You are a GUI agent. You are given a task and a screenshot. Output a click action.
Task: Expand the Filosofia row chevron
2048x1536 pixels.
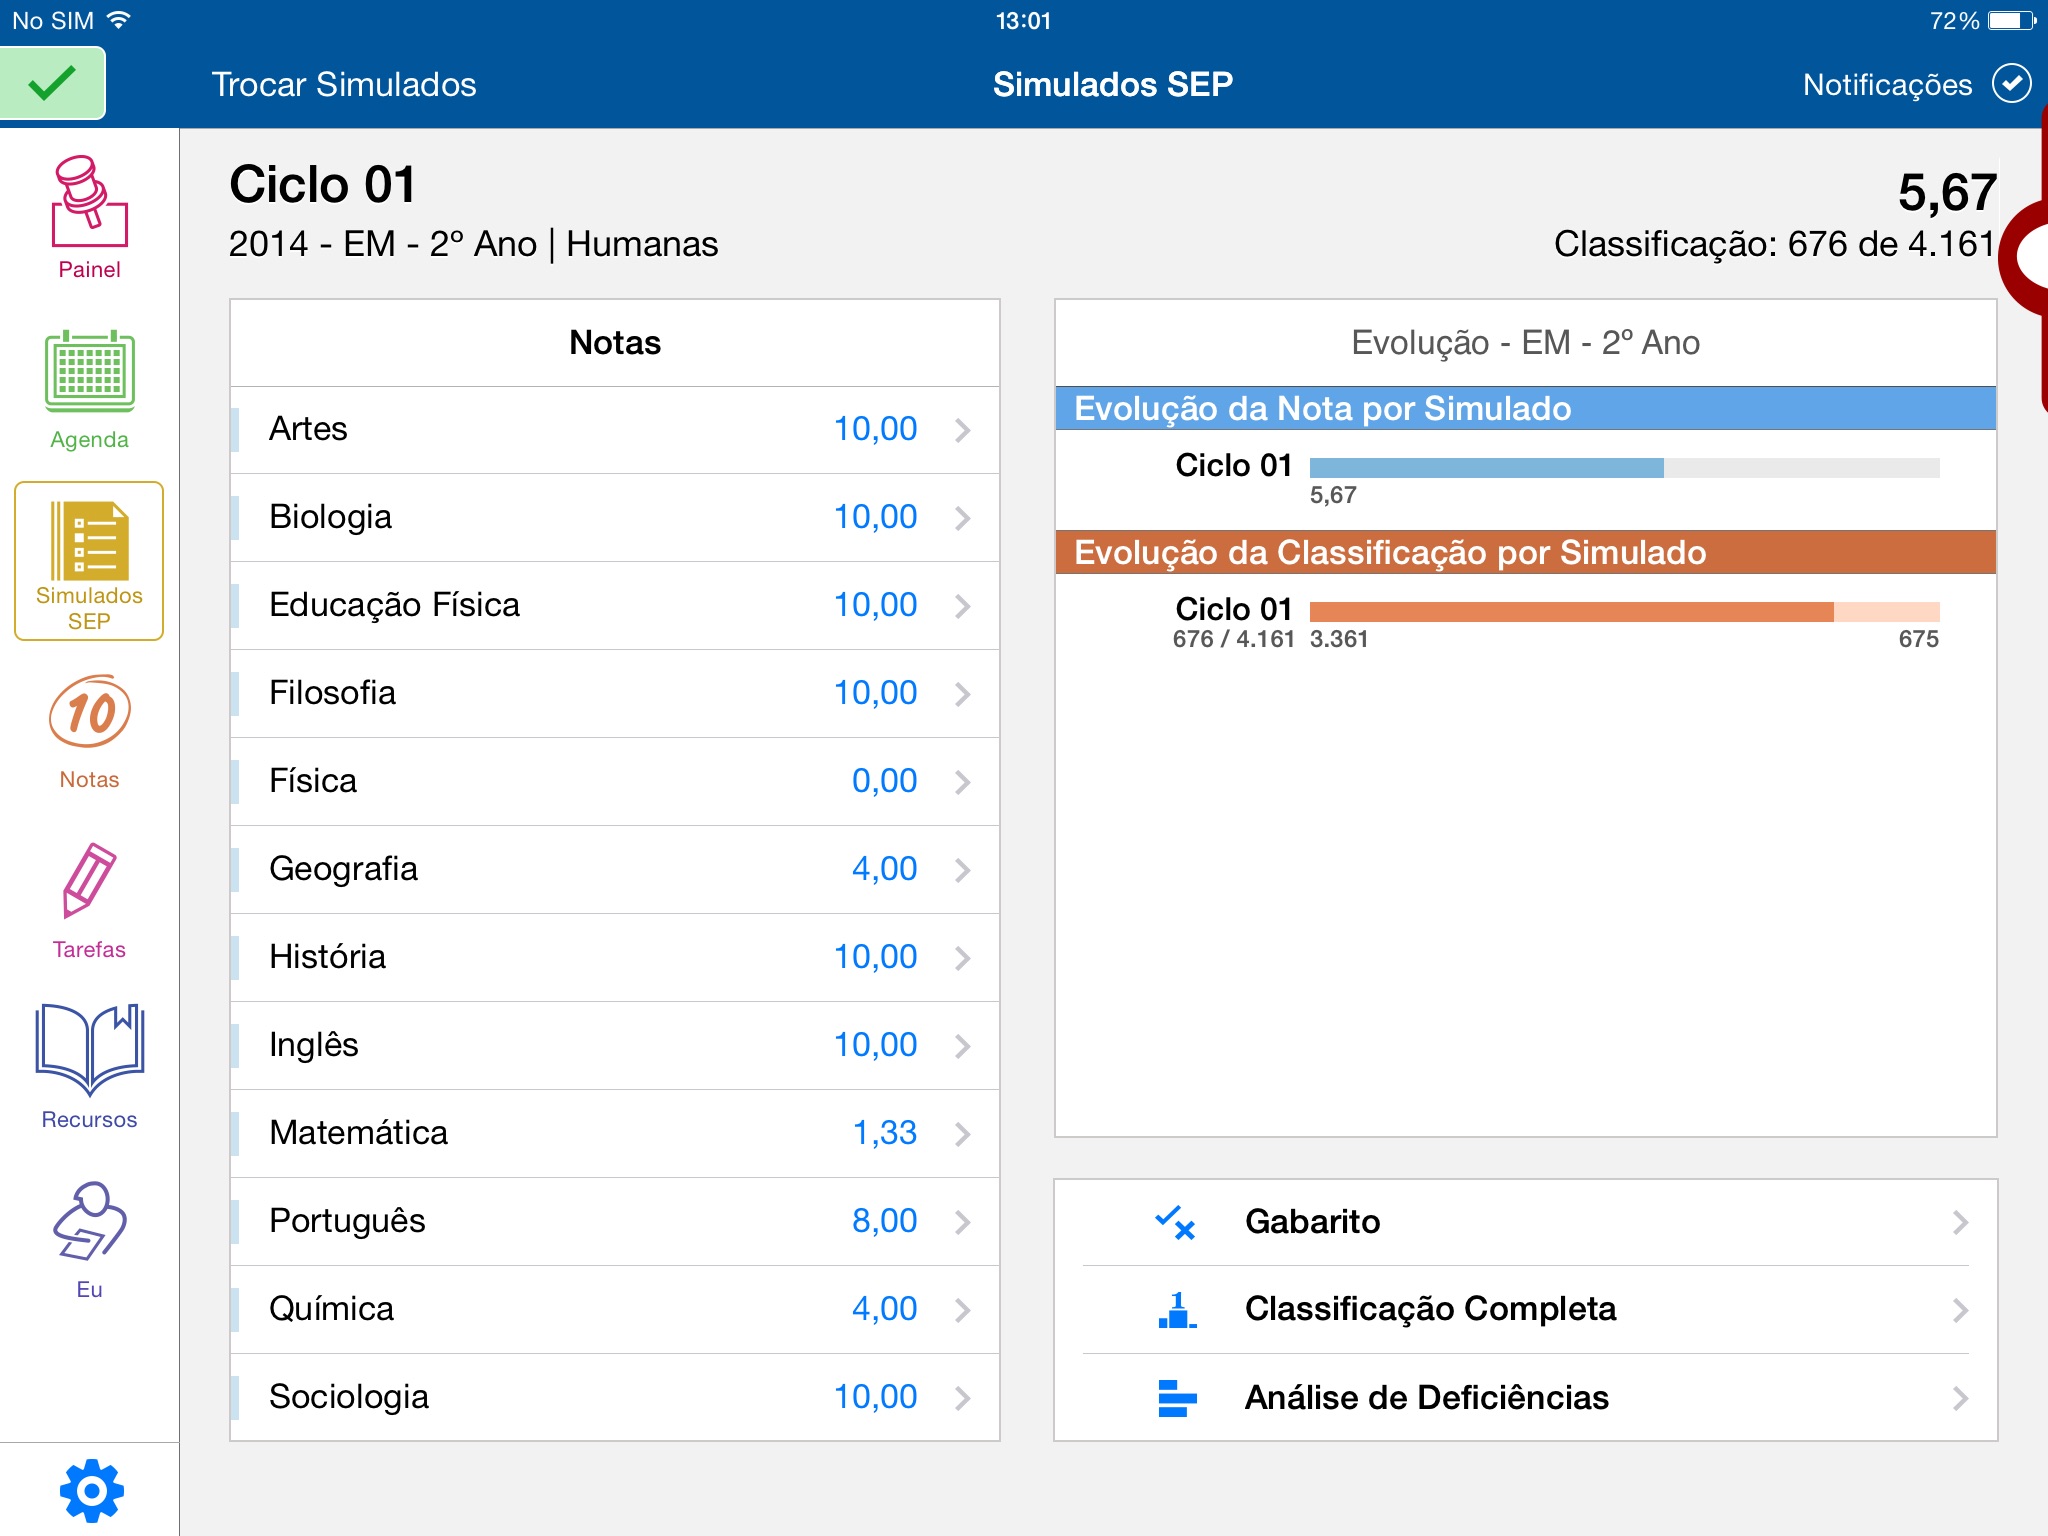(x=962, y=694)
